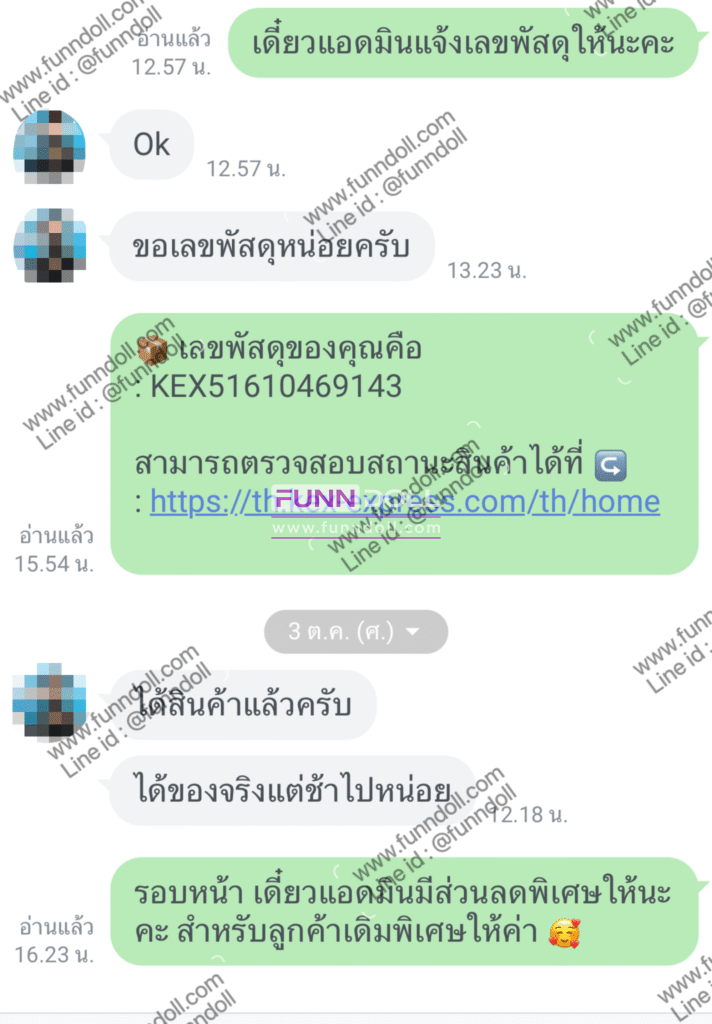Click the อ่านแล้ว 16.23 น. read receipt

[55, 941]
